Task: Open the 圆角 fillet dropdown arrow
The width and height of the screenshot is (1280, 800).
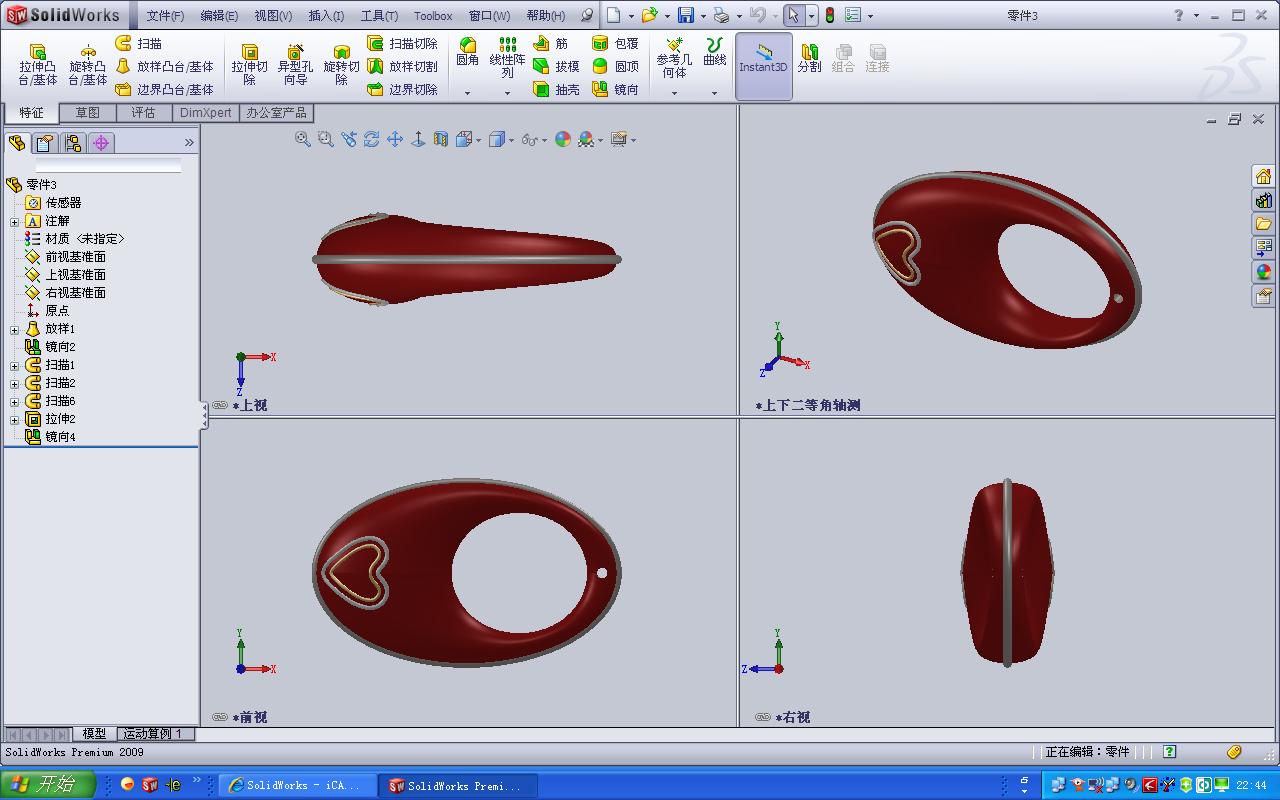Action: pos(467,93)
